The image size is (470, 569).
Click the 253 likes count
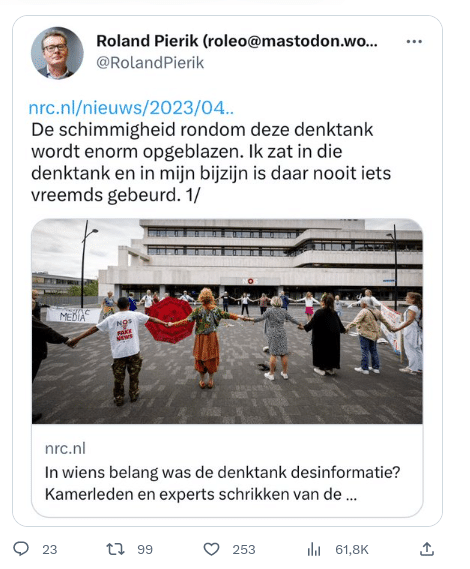pyautogui.click(x=244, y=549)
